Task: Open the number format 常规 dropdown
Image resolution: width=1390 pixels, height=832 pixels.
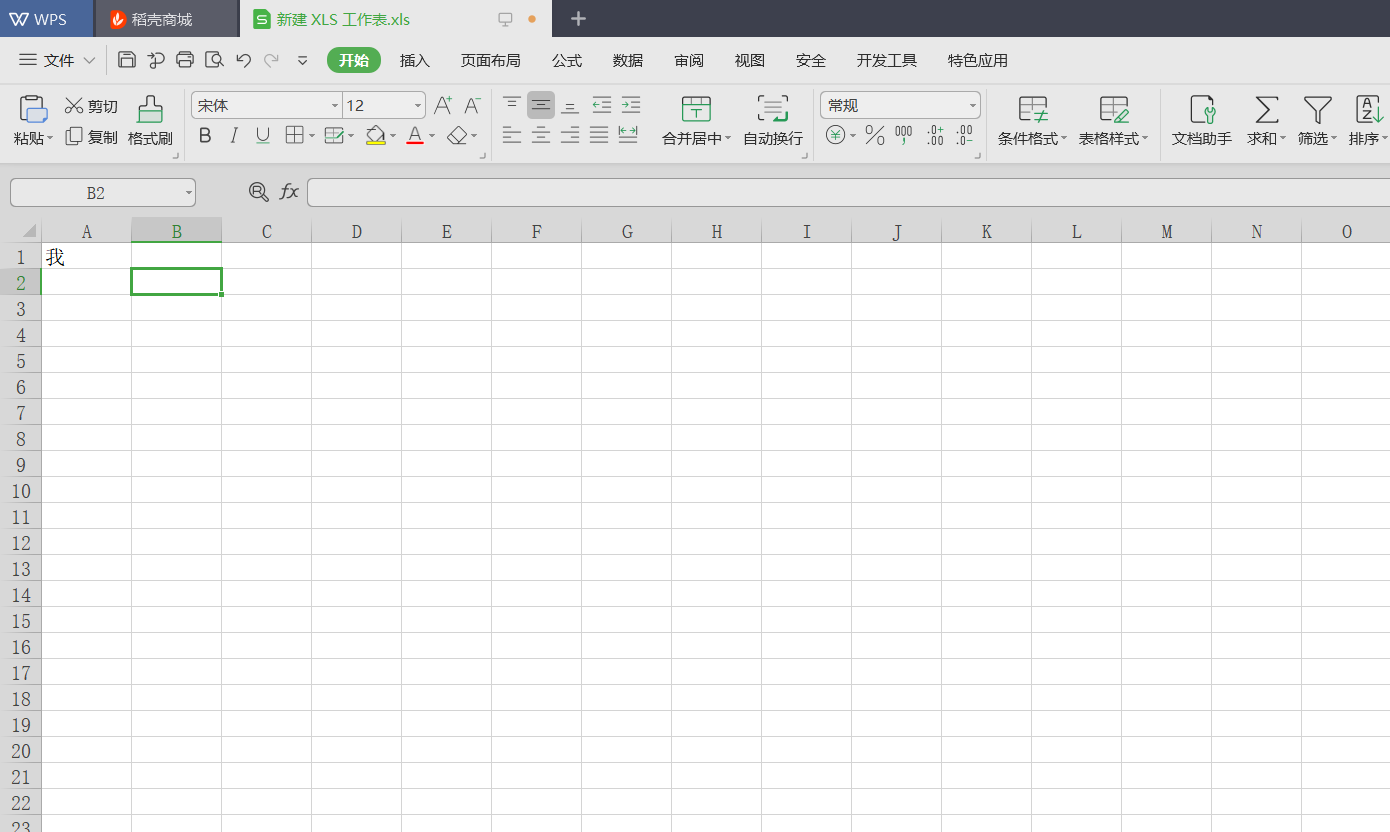Action: [972, 106]
